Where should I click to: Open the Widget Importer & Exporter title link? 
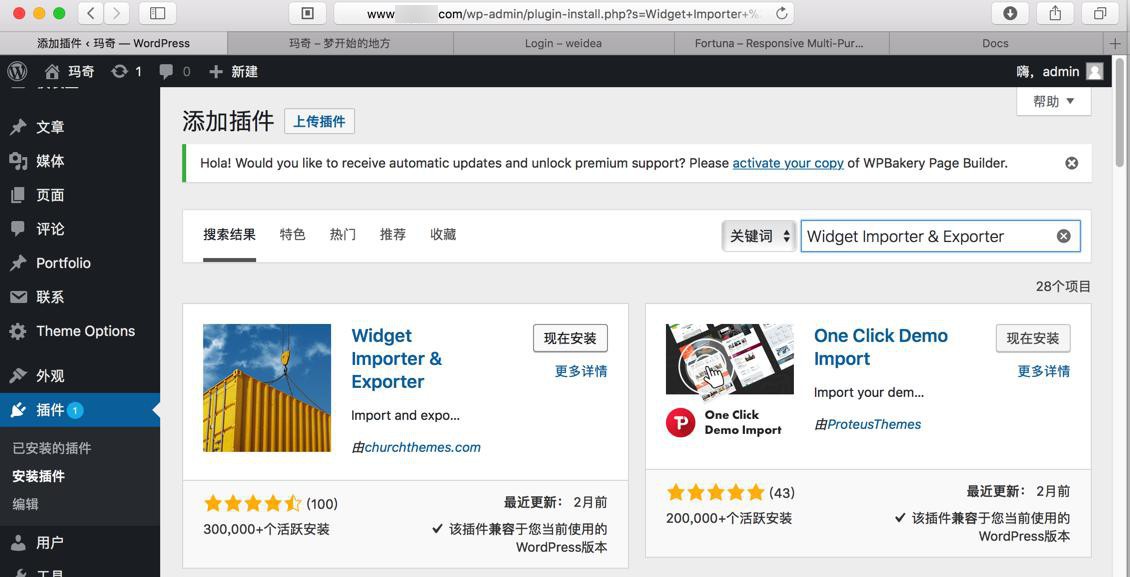(396, 359)
